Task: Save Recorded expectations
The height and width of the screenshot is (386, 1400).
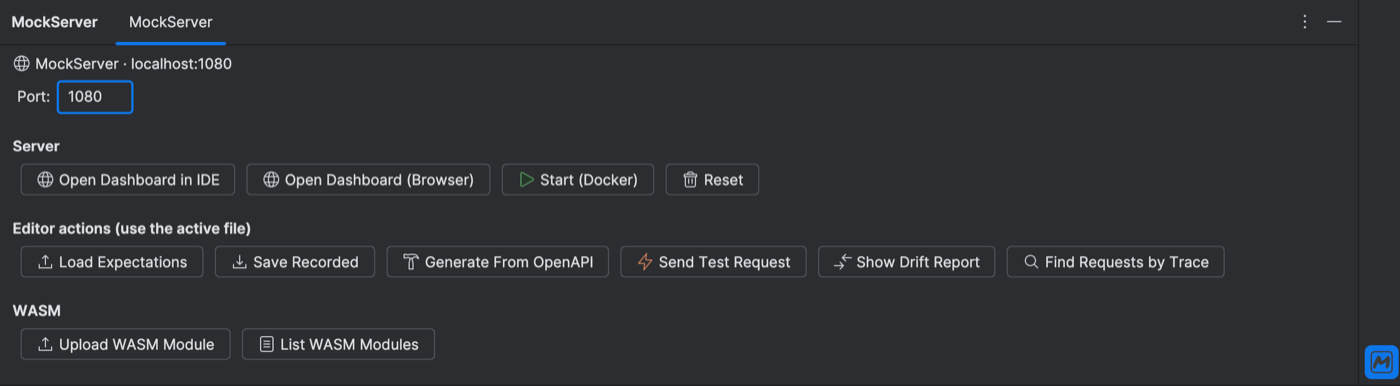Action: click(295, 262)
